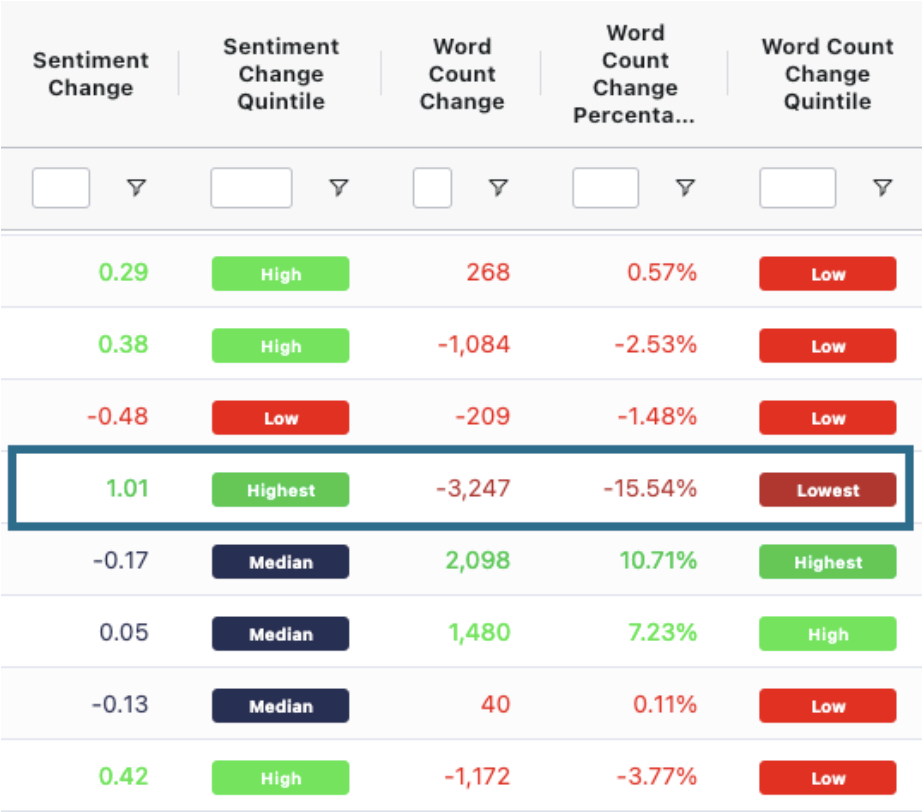Sort by the Sentiment Change column header
Image resolution: width=922 pixels, height=812 pixels.
point(90,73)
